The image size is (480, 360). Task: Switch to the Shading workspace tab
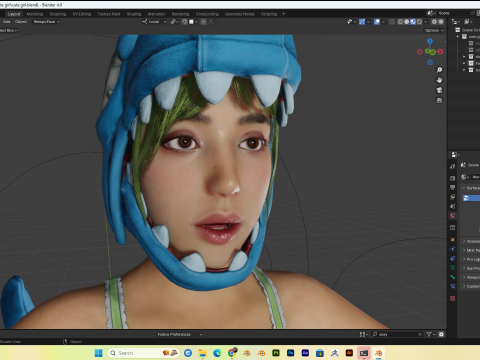134,14
